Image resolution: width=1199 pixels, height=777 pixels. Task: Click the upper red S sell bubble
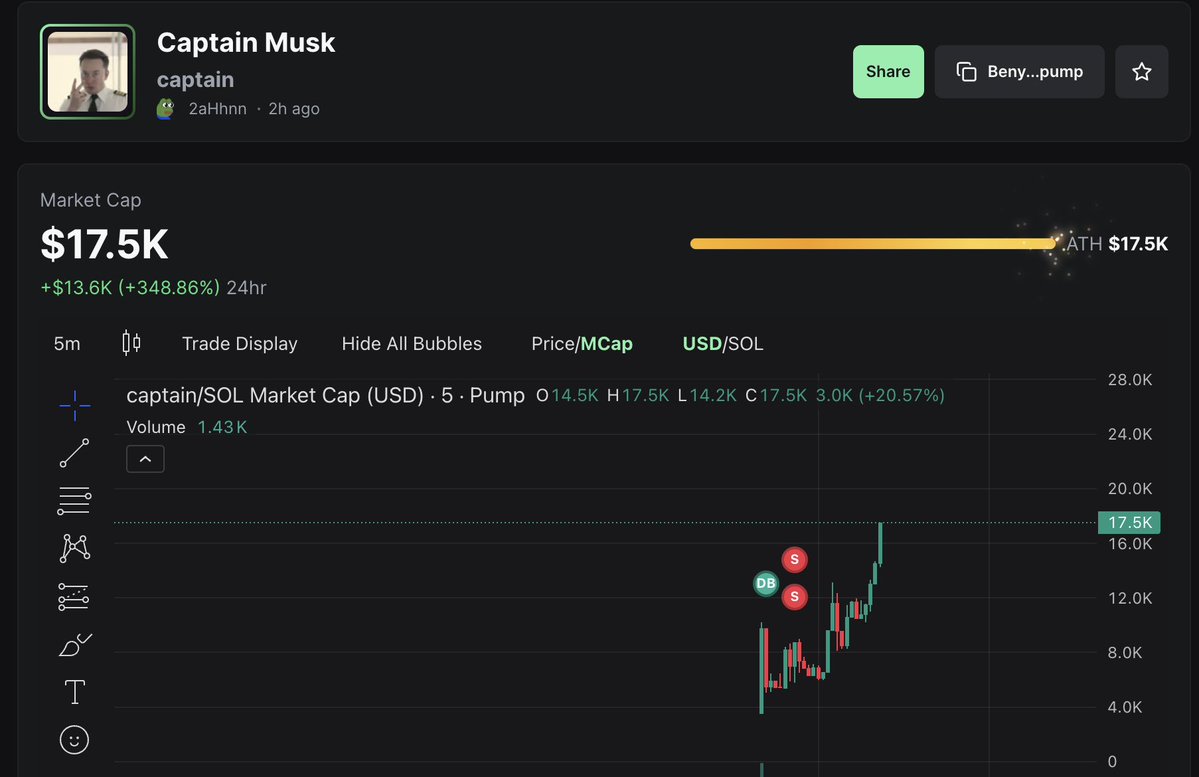[x=794, y=560]
